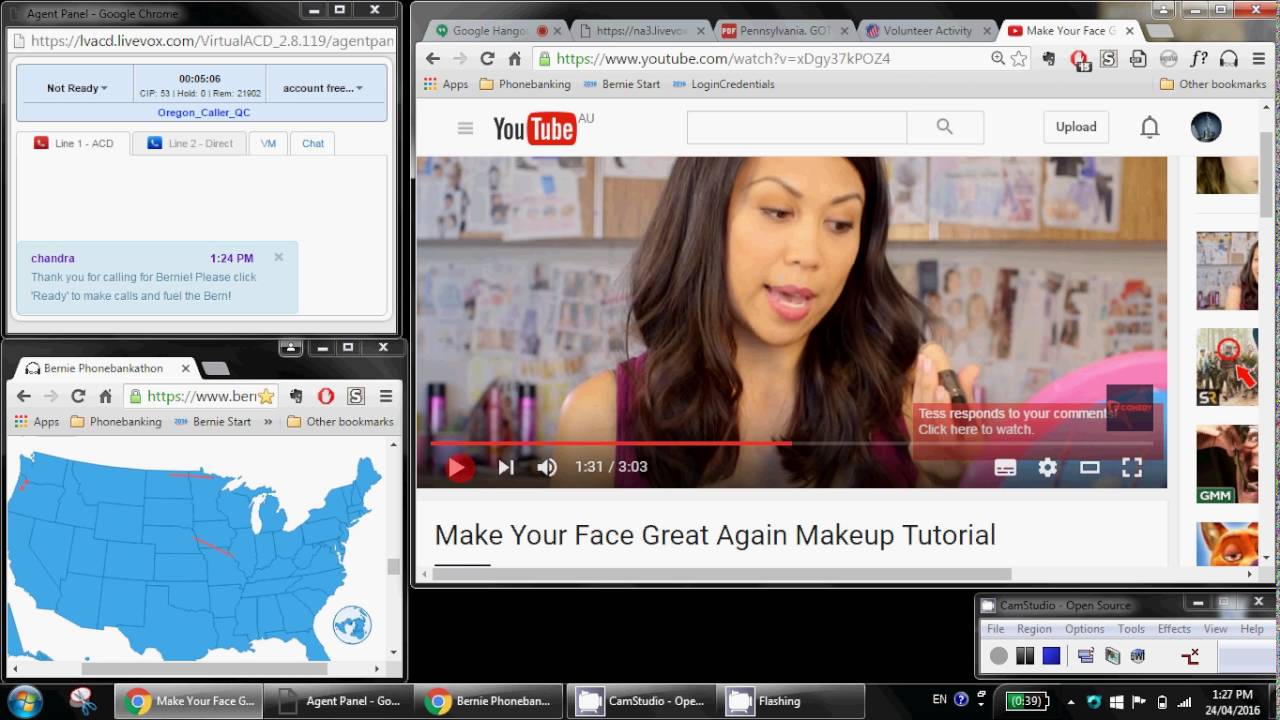Switch to Line 1 - ACD tab
The image size is (1280, 720).
(74, 143)
